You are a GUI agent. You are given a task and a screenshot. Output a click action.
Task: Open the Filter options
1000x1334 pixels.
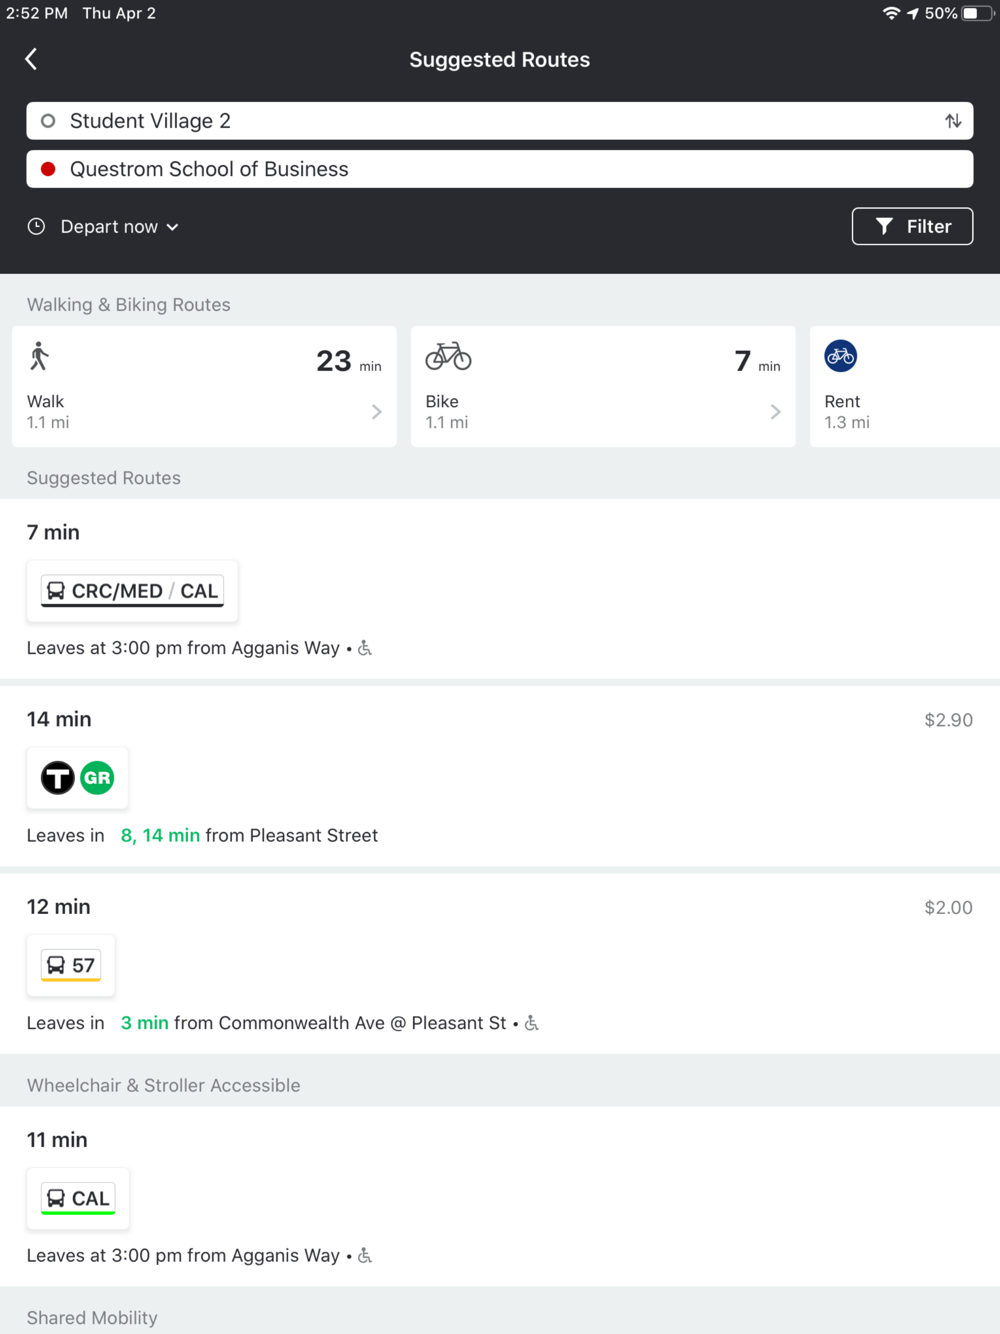point(912,227)
